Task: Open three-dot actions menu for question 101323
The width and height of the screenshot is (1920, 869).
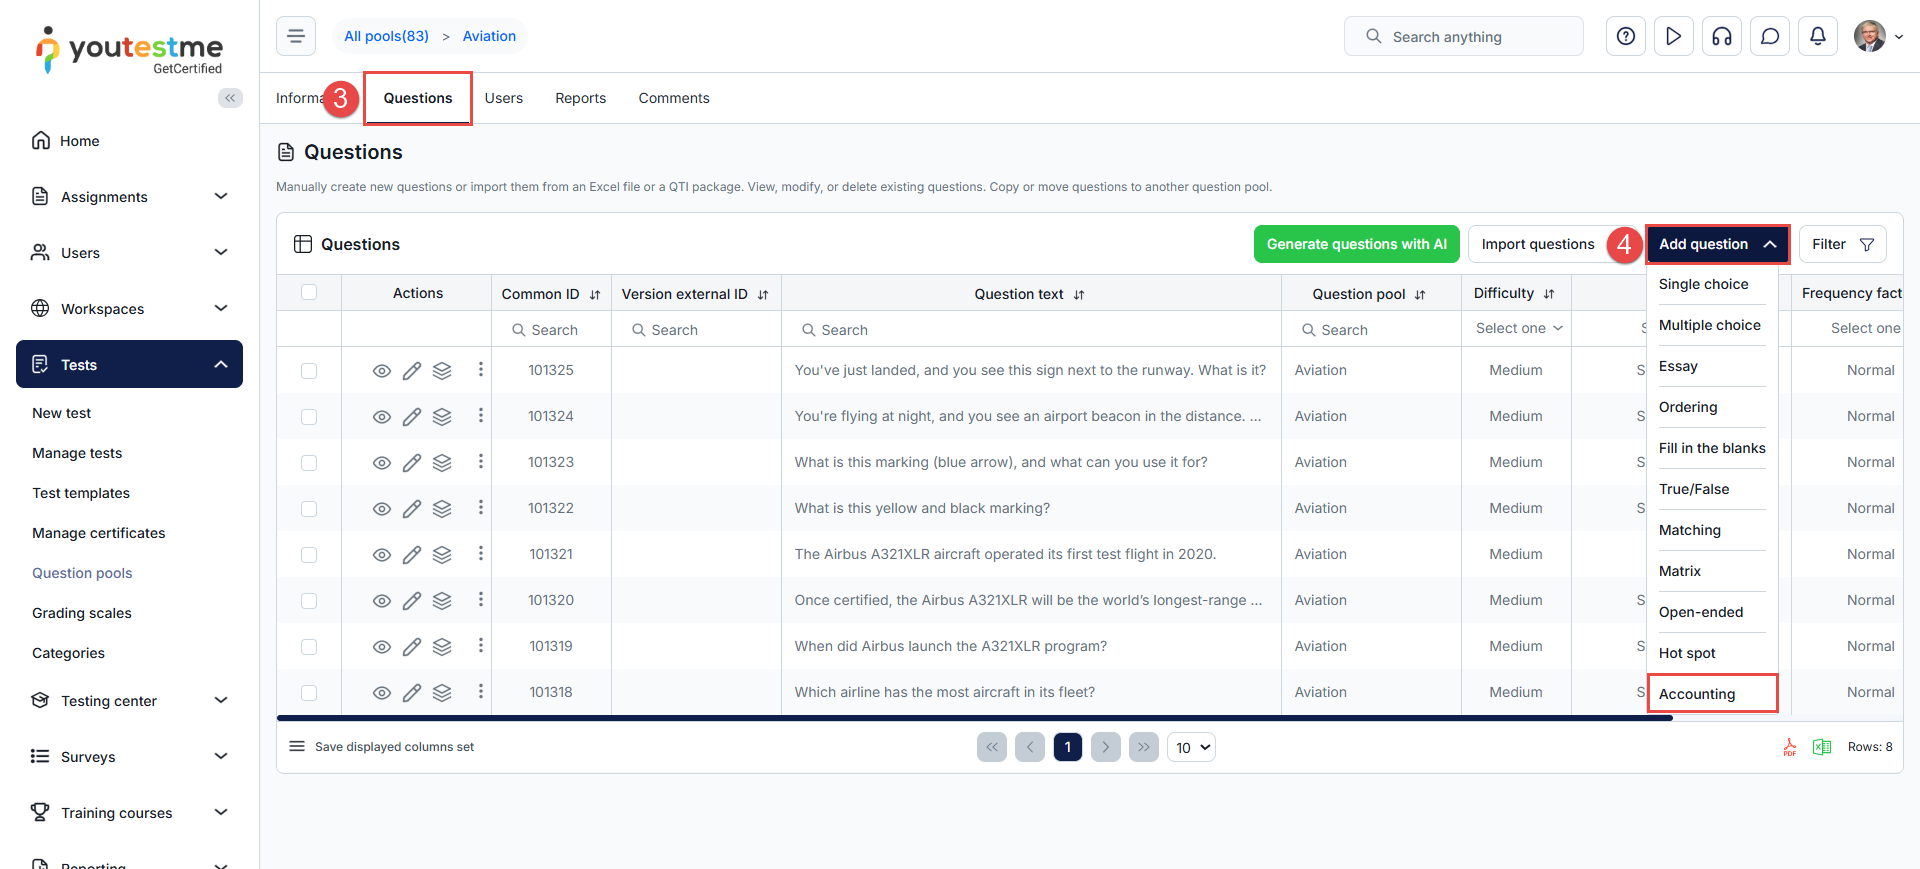Action: pyautogui.click(x=480, y=462)
